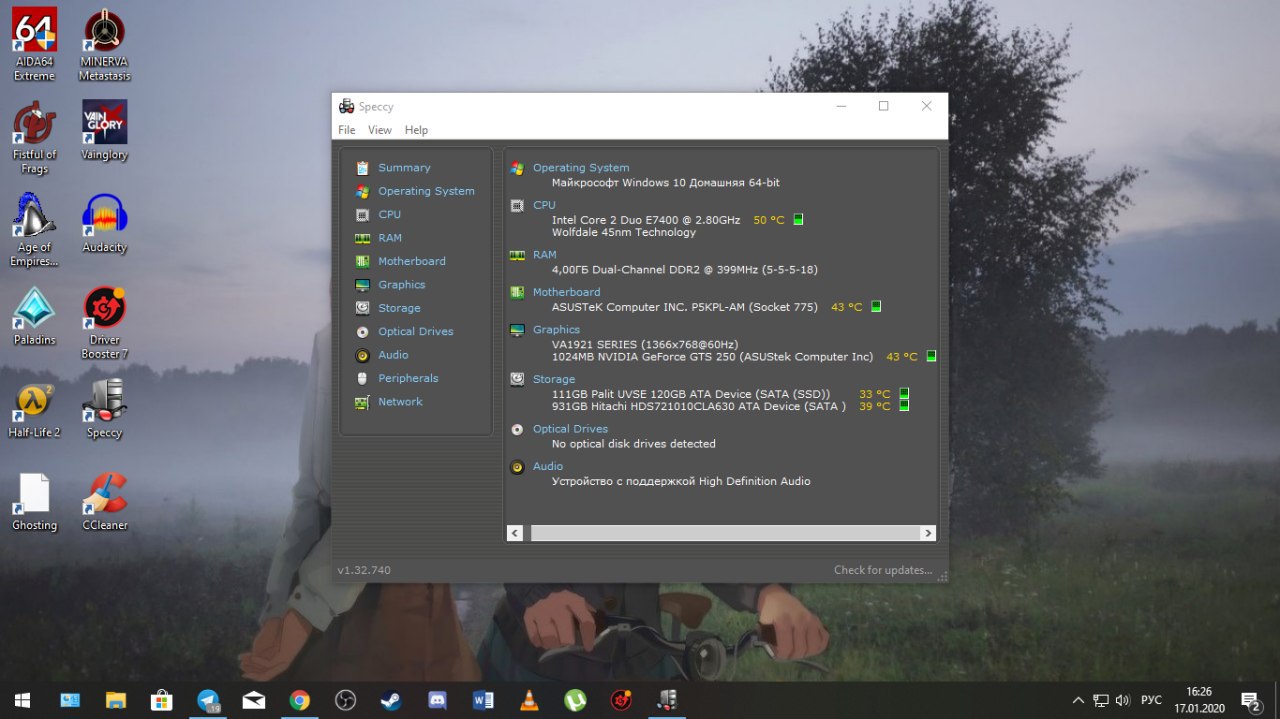The image size is (1280, 719).
Task: Open the Audio sidebar entry
Action: 393,355
